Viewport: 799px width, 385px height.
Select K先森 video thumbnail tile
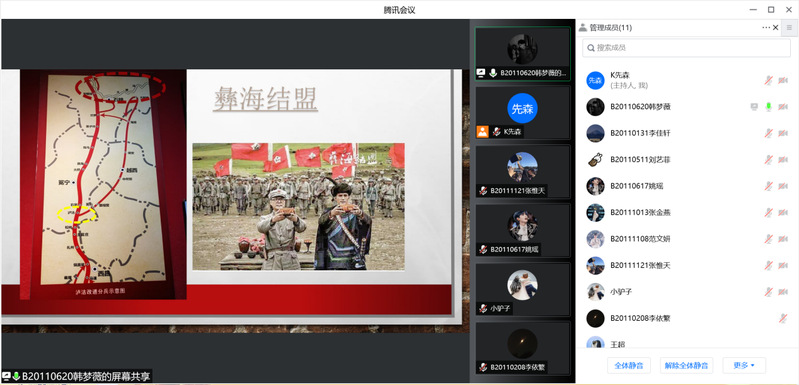[522, 113]
